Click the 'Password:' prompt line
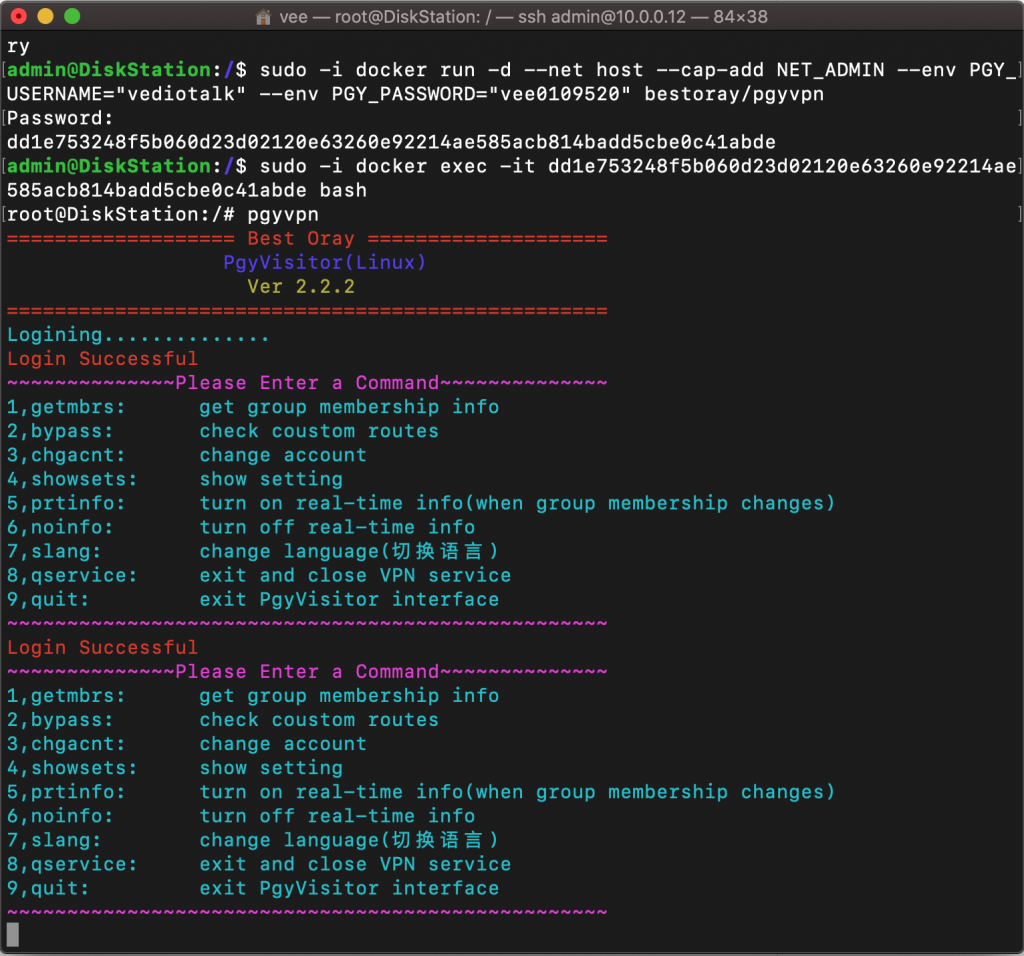The height and width of the screenshot is (956, 1024). tap(60, 118)
